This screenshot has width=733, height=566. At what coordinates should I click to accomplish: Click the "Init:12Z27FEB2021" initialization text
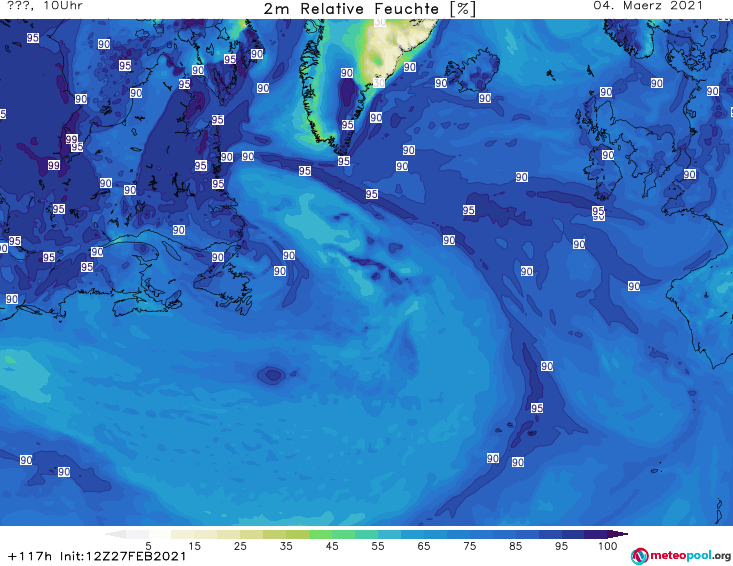(x=123, y=556)
